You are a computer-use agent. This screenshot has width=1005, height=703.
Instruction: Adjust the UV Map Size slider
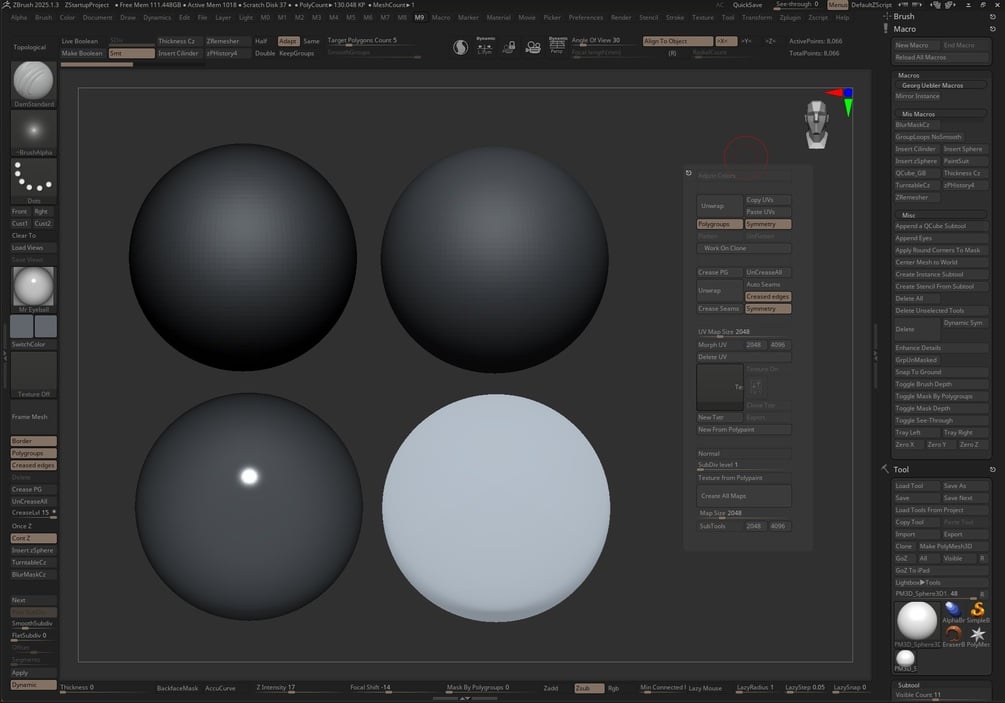[744, 332]
